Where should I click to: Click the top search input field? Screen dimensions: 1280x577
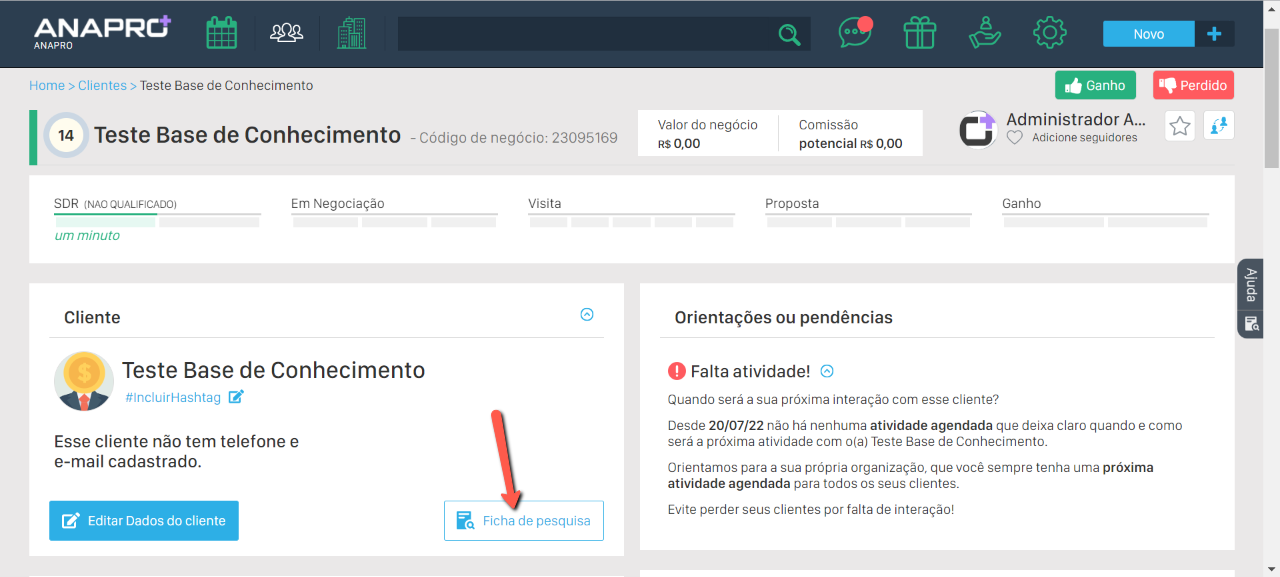[x=585, y=34]
